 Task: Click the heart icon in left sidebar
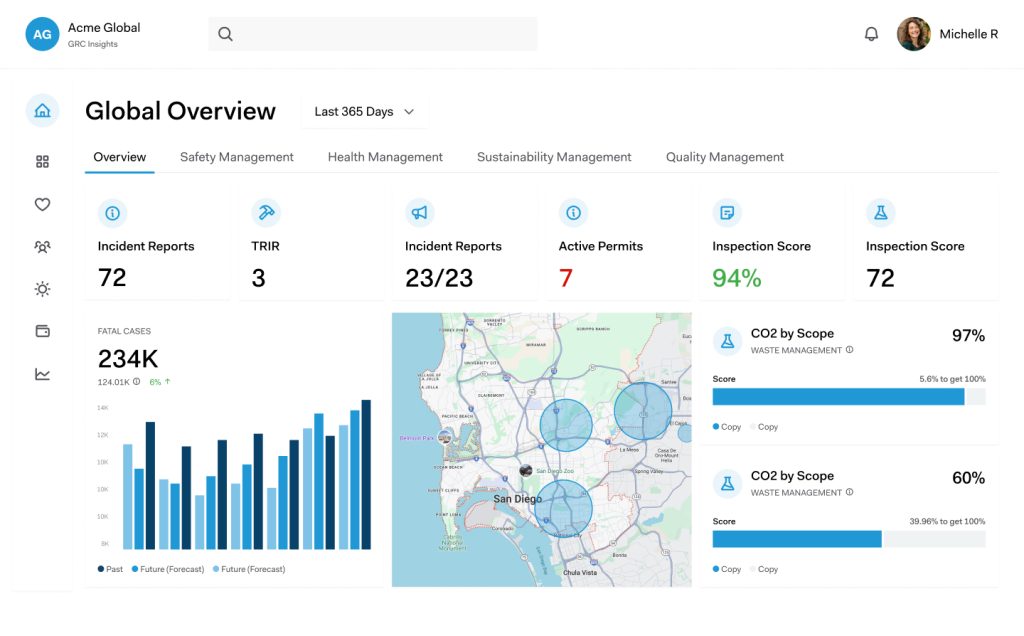pos(42,204)
